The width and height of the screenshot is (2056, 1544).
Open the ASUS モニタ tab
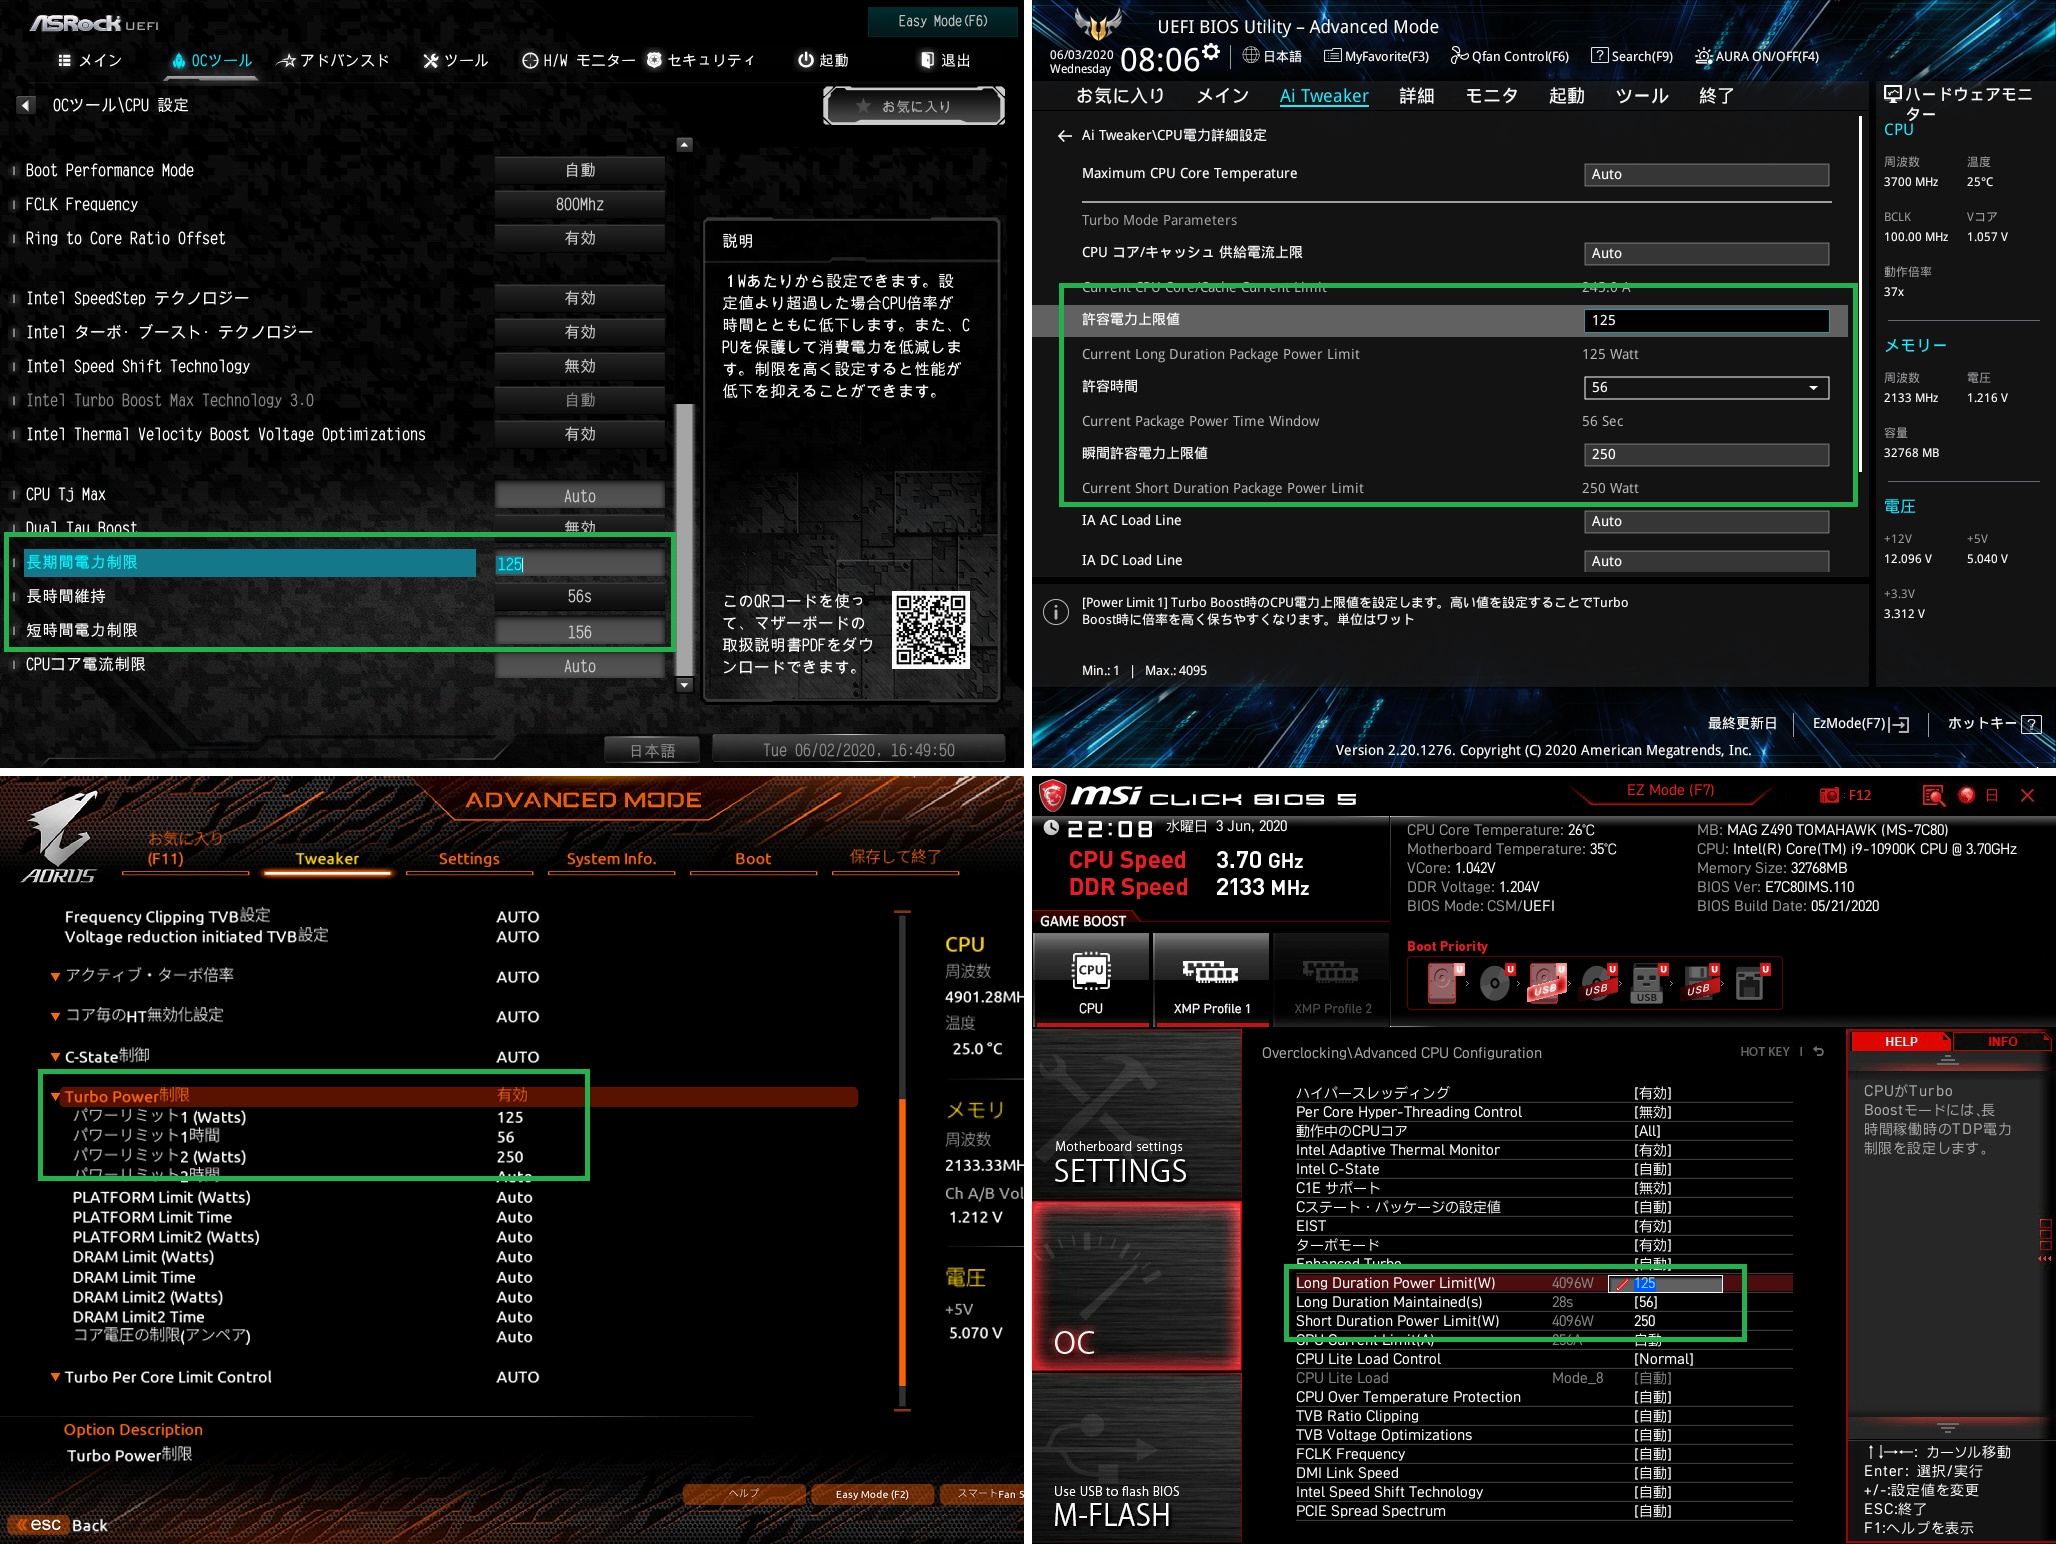click(x=1491, y=96)
